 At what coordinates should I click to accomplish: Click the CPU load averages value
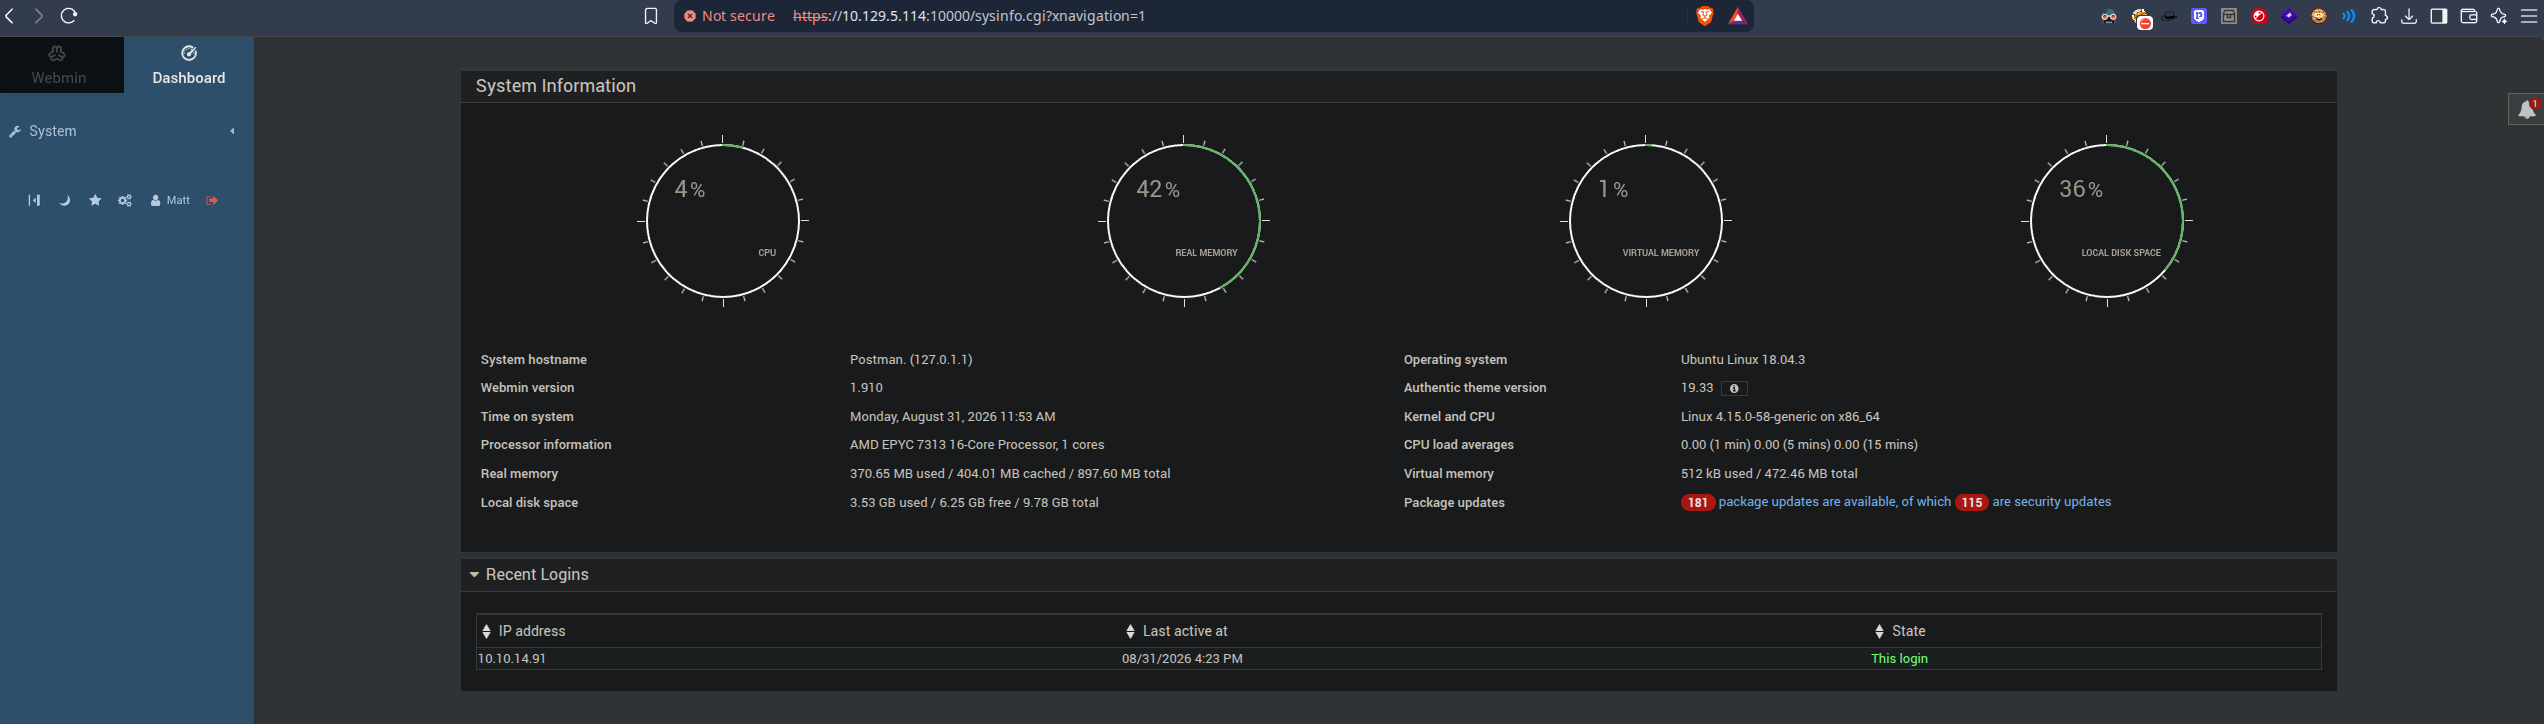(1799, 445)
